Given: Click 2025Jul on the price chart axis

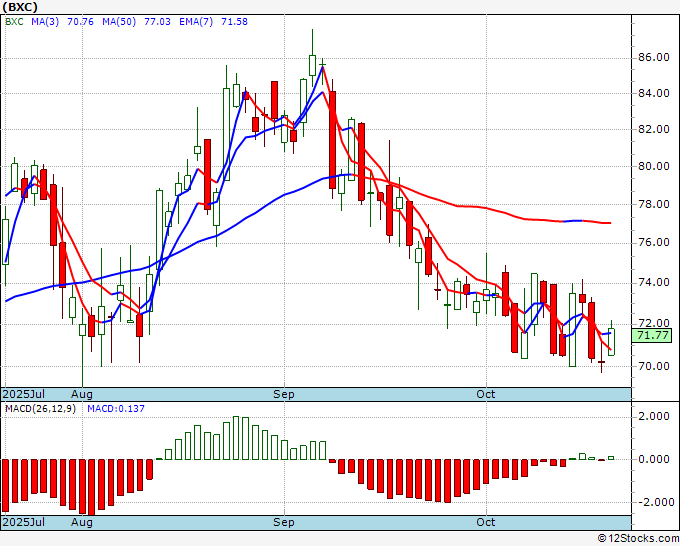Looking at the screenshot, I should (24, 394).
